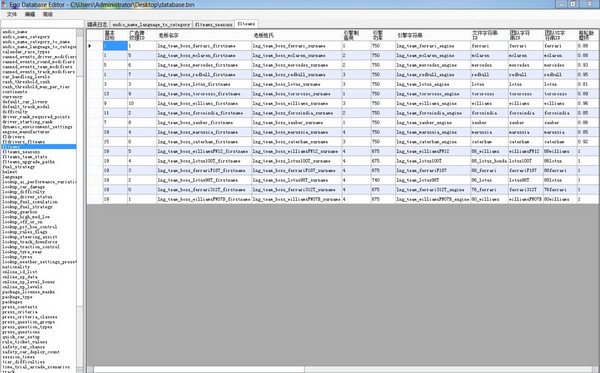
Task: Select f1drivers in the table list
Action: coord(13,137)
